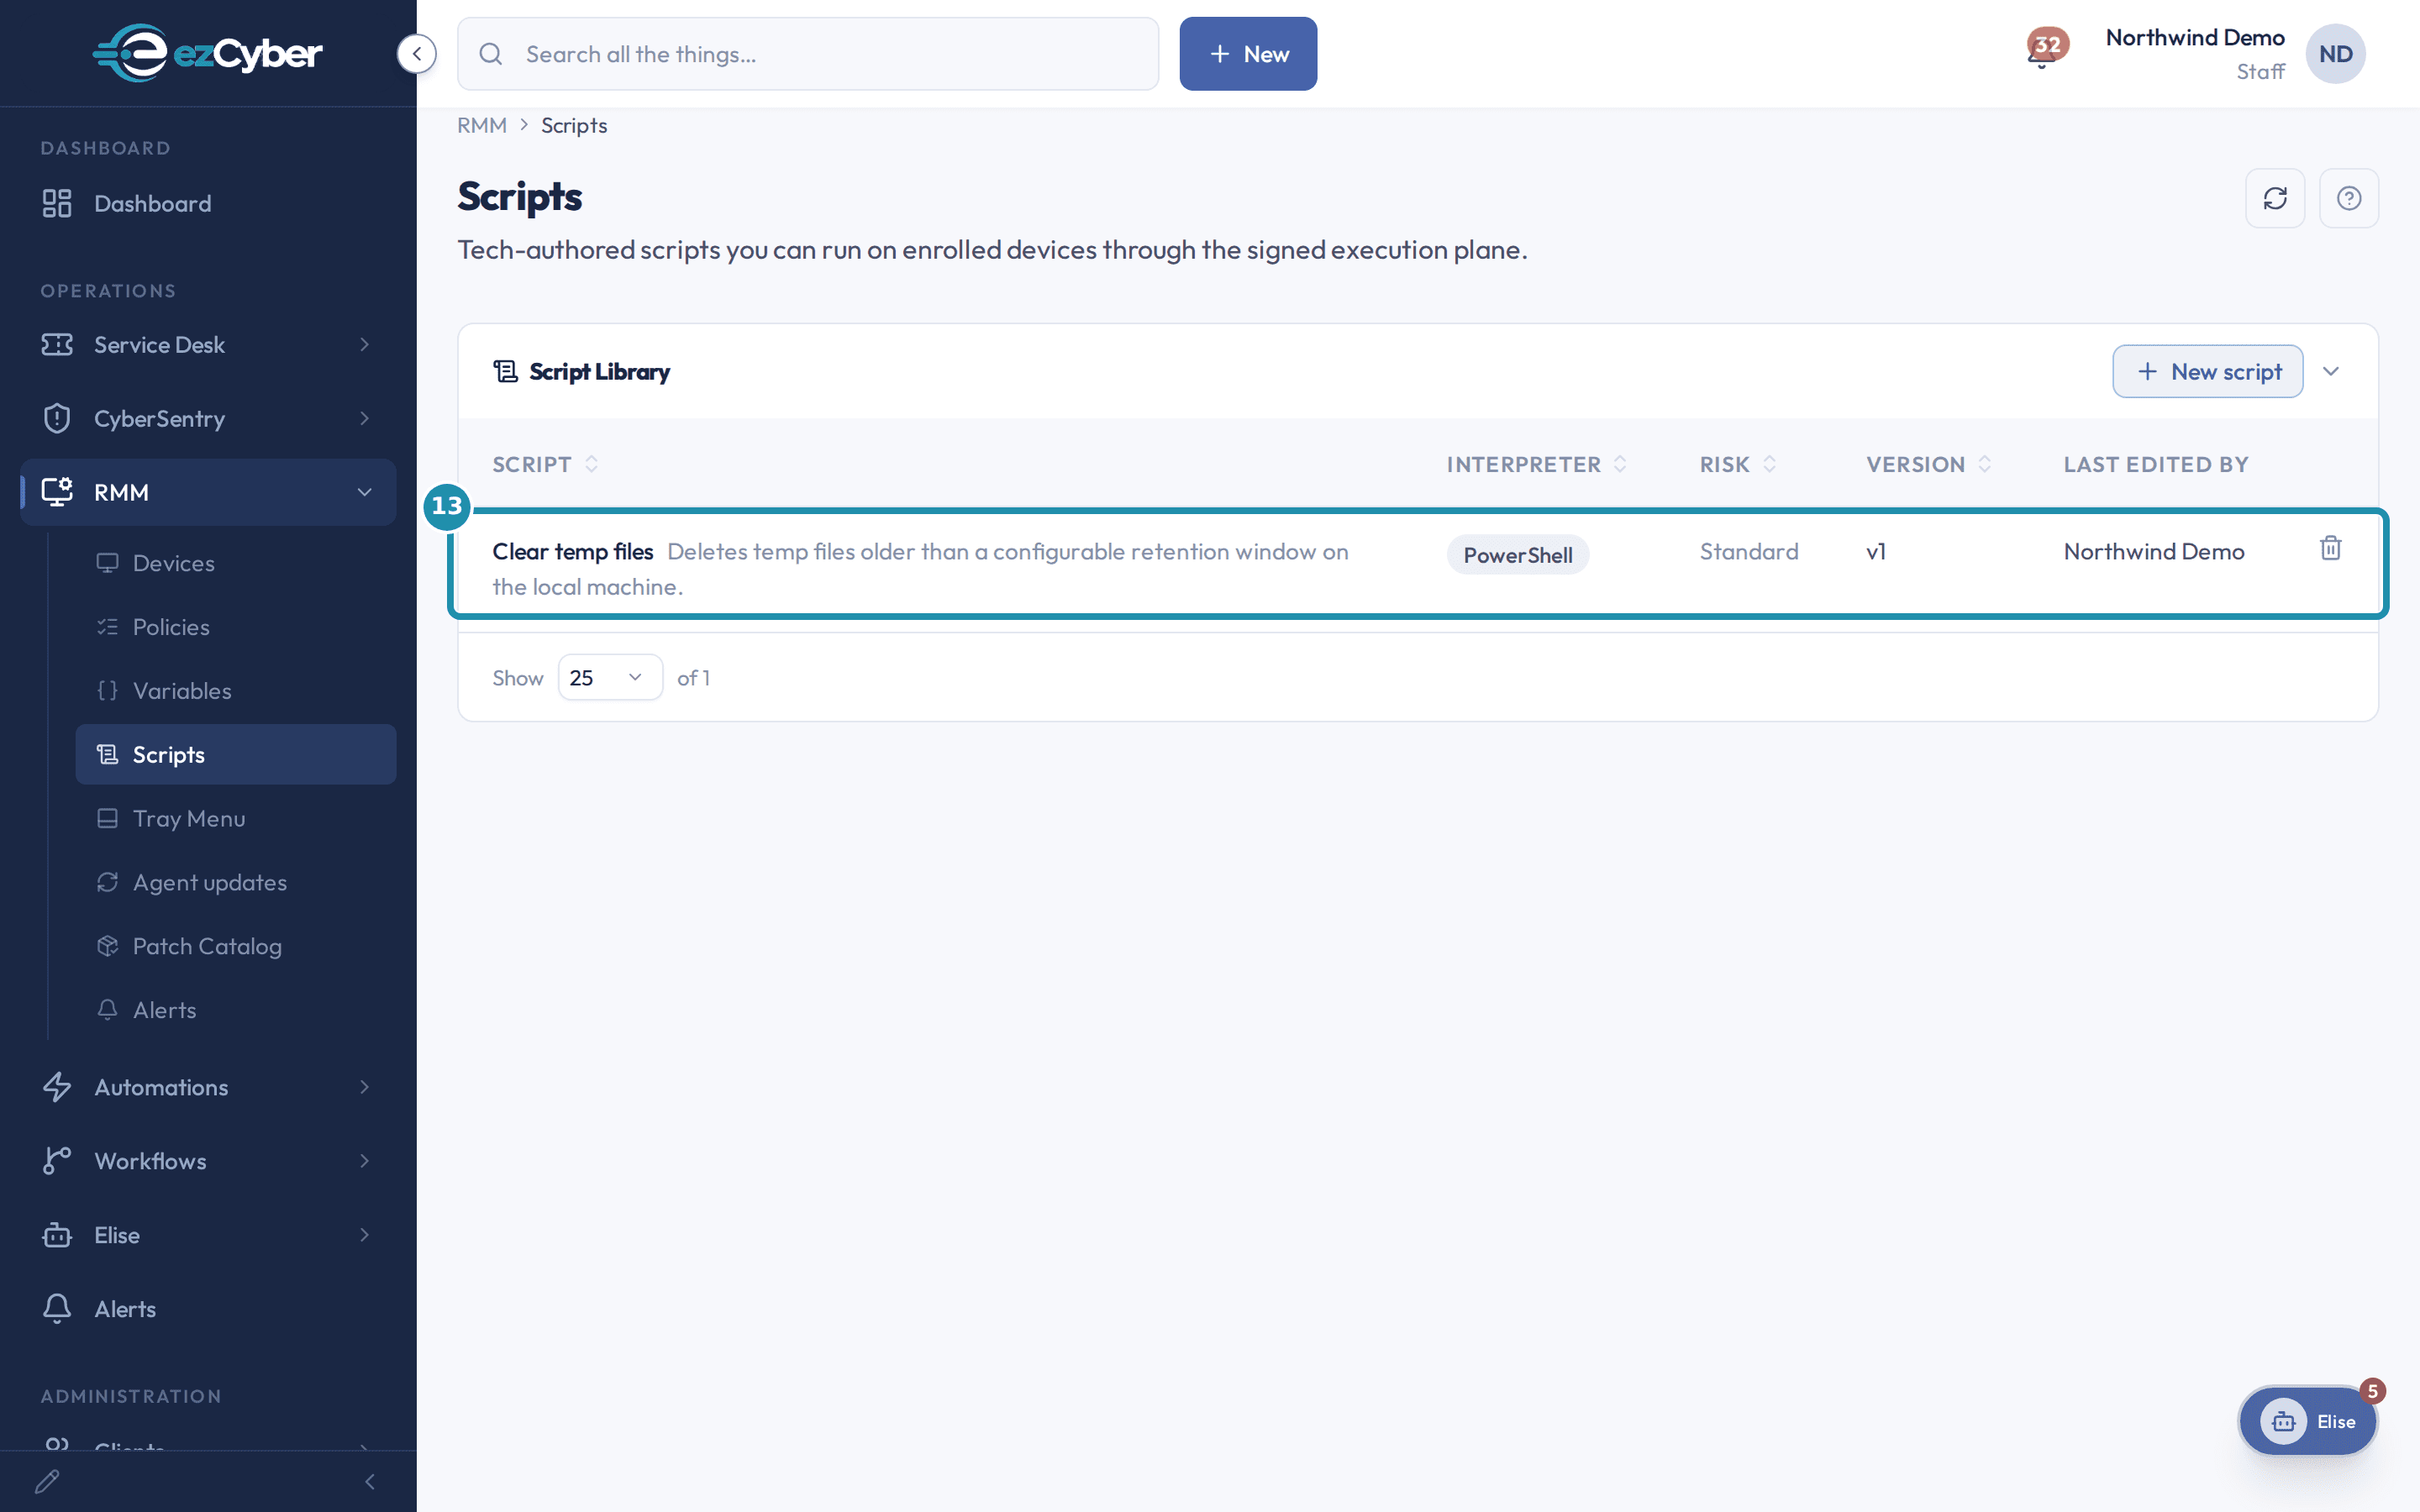Open the Elise chat assistant bubble
This screenshot has width=2420, height=1512.
(2308, 1421)
